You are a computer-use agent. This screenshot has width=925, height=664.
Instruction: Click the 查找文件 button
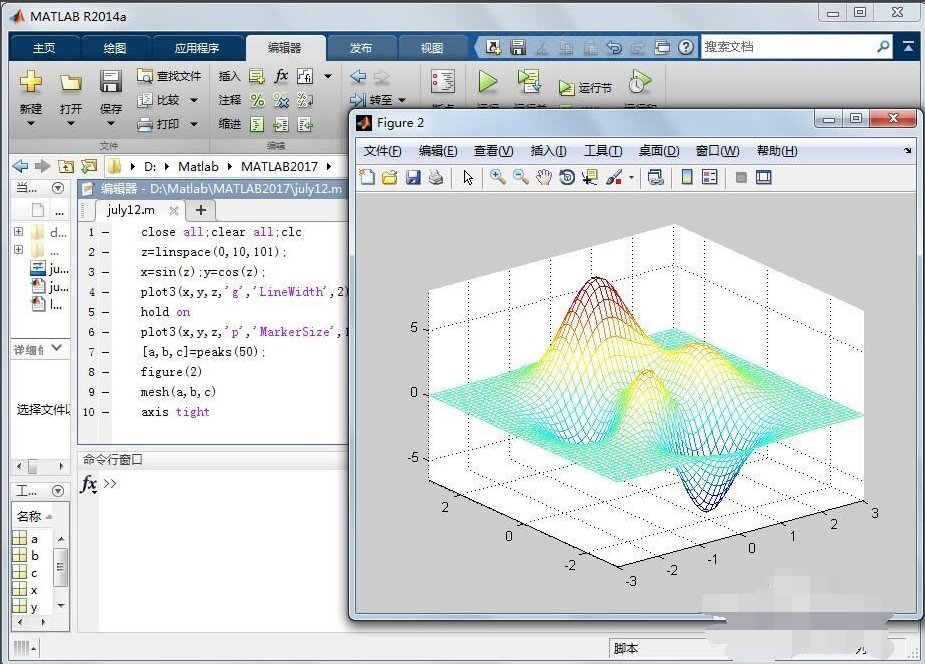pos(169,76)
